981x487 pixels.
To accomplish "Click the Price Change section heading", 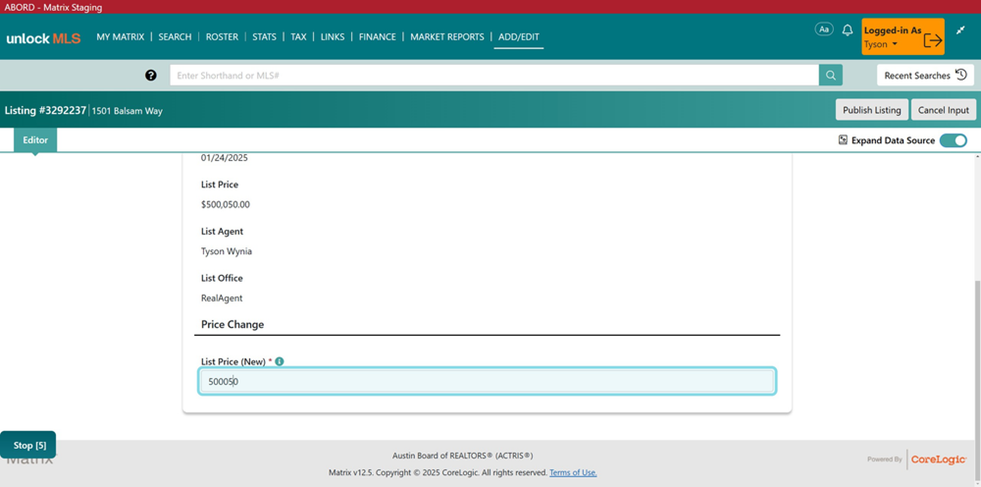I will coord(232,325).
